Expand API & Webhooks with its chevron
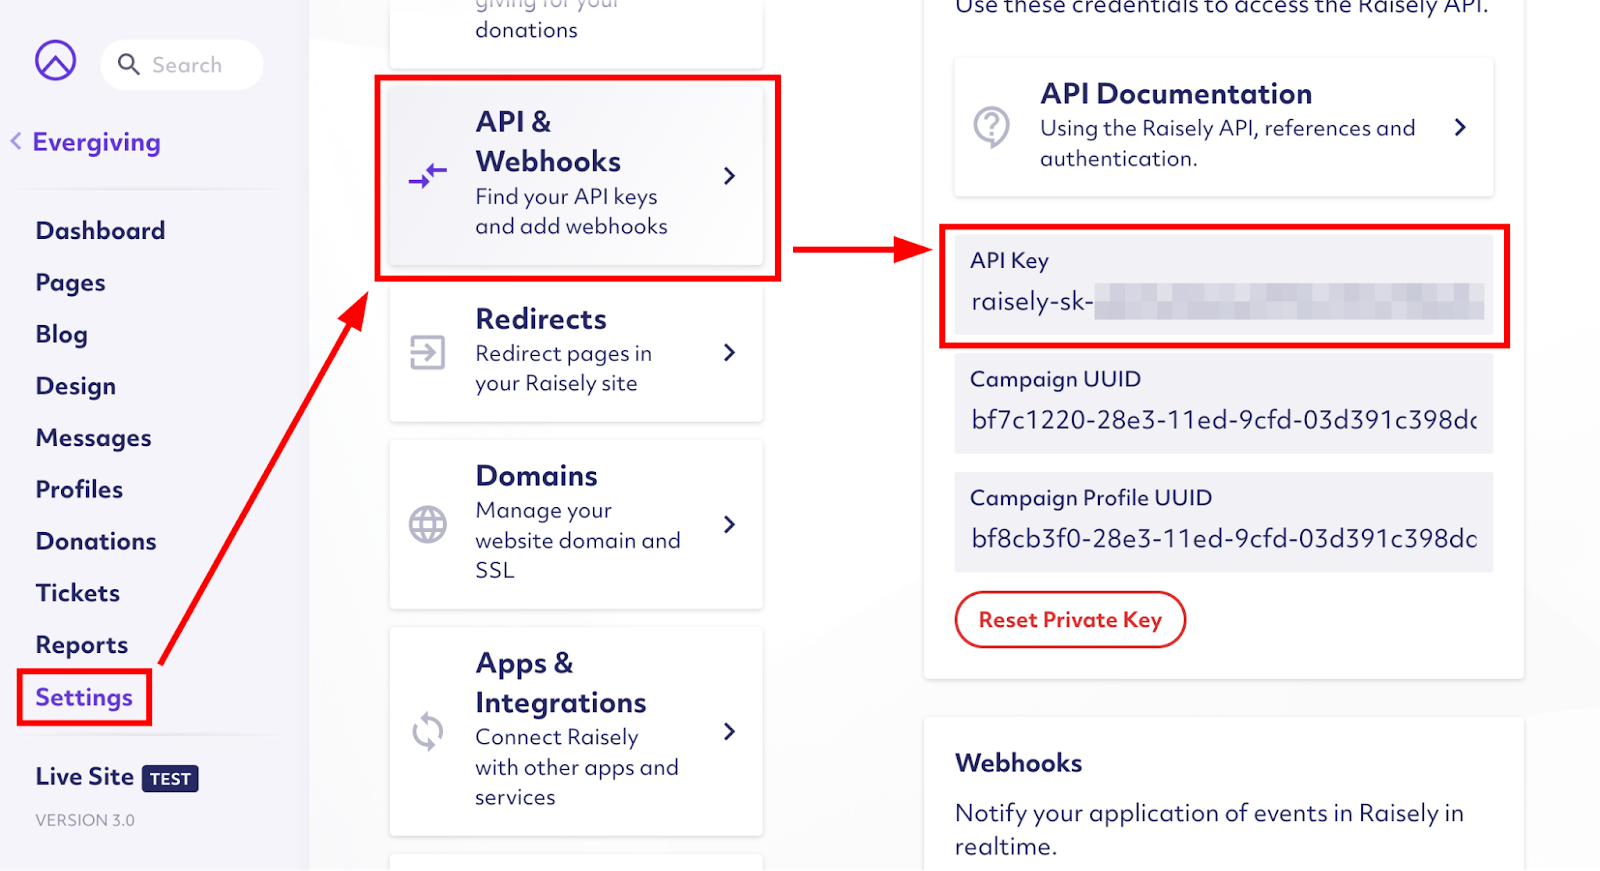Screen dimensions: 1600x871 click(x=730, y=176)
